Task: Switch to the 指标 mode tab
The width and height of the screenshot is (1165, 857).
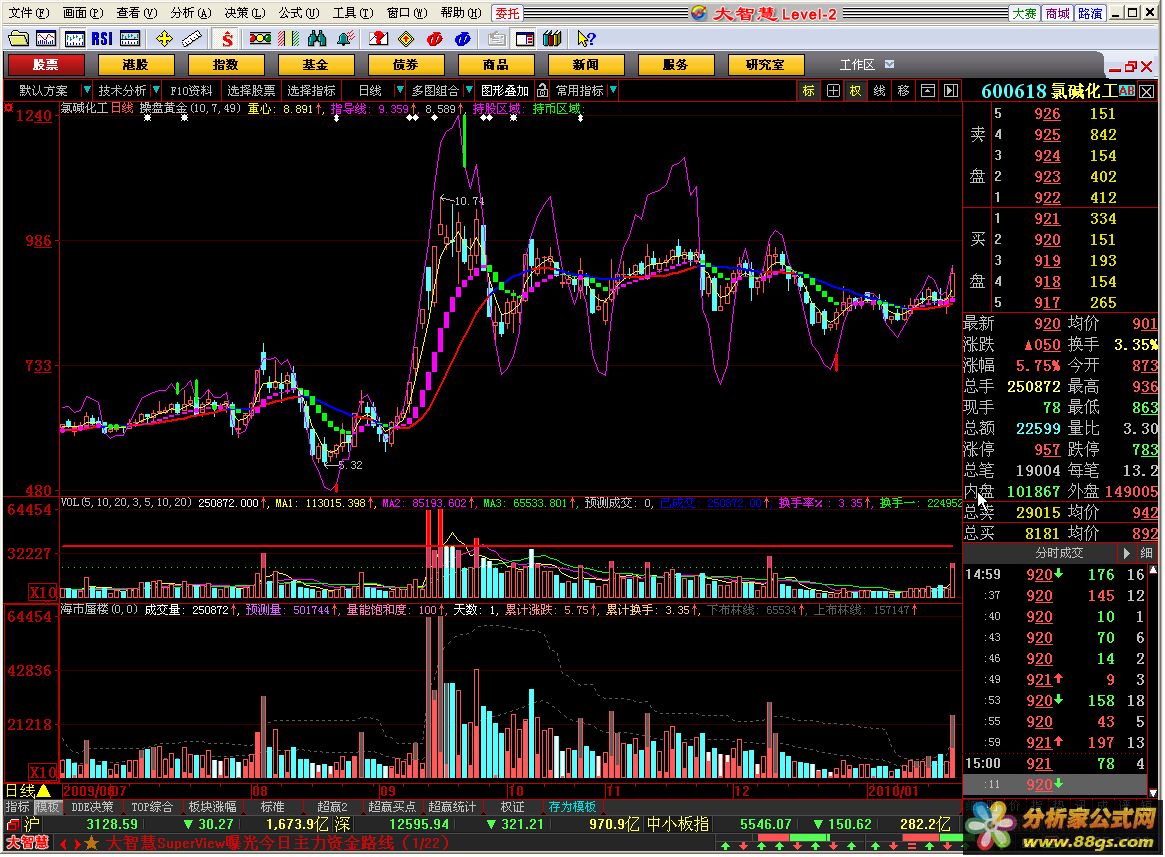Action: tap(18, 807)
